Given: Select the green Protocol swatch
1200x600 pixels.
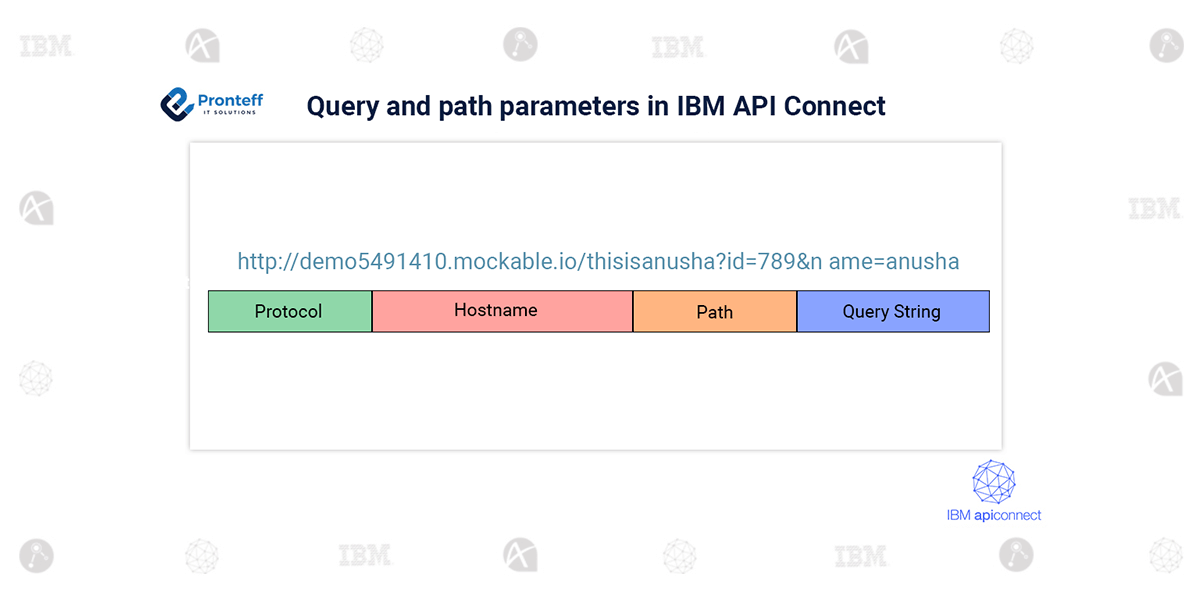Looking at the screenshot, I should coord(289,311).
